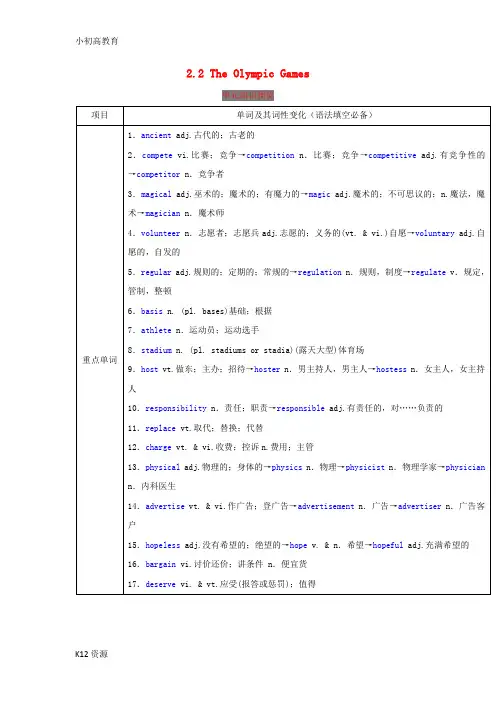Click the word 'host' in item 9
This screenshot has width=496, height=702.
coord(149,369)
